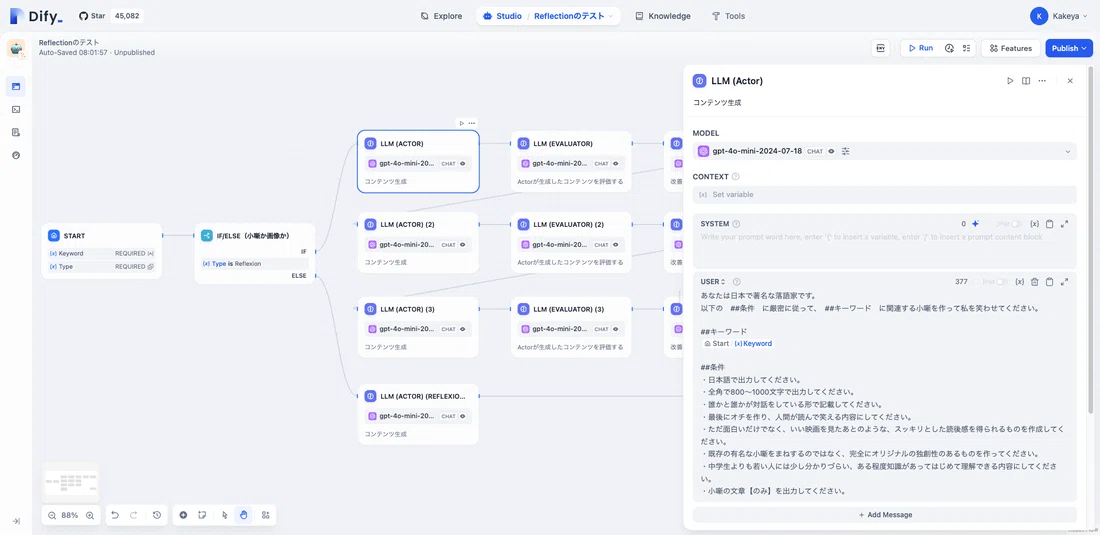This screenshot has width=1100, height=535.
Task: Redo the canvas change
Action: pyautogui.click(x=134, y=515)
